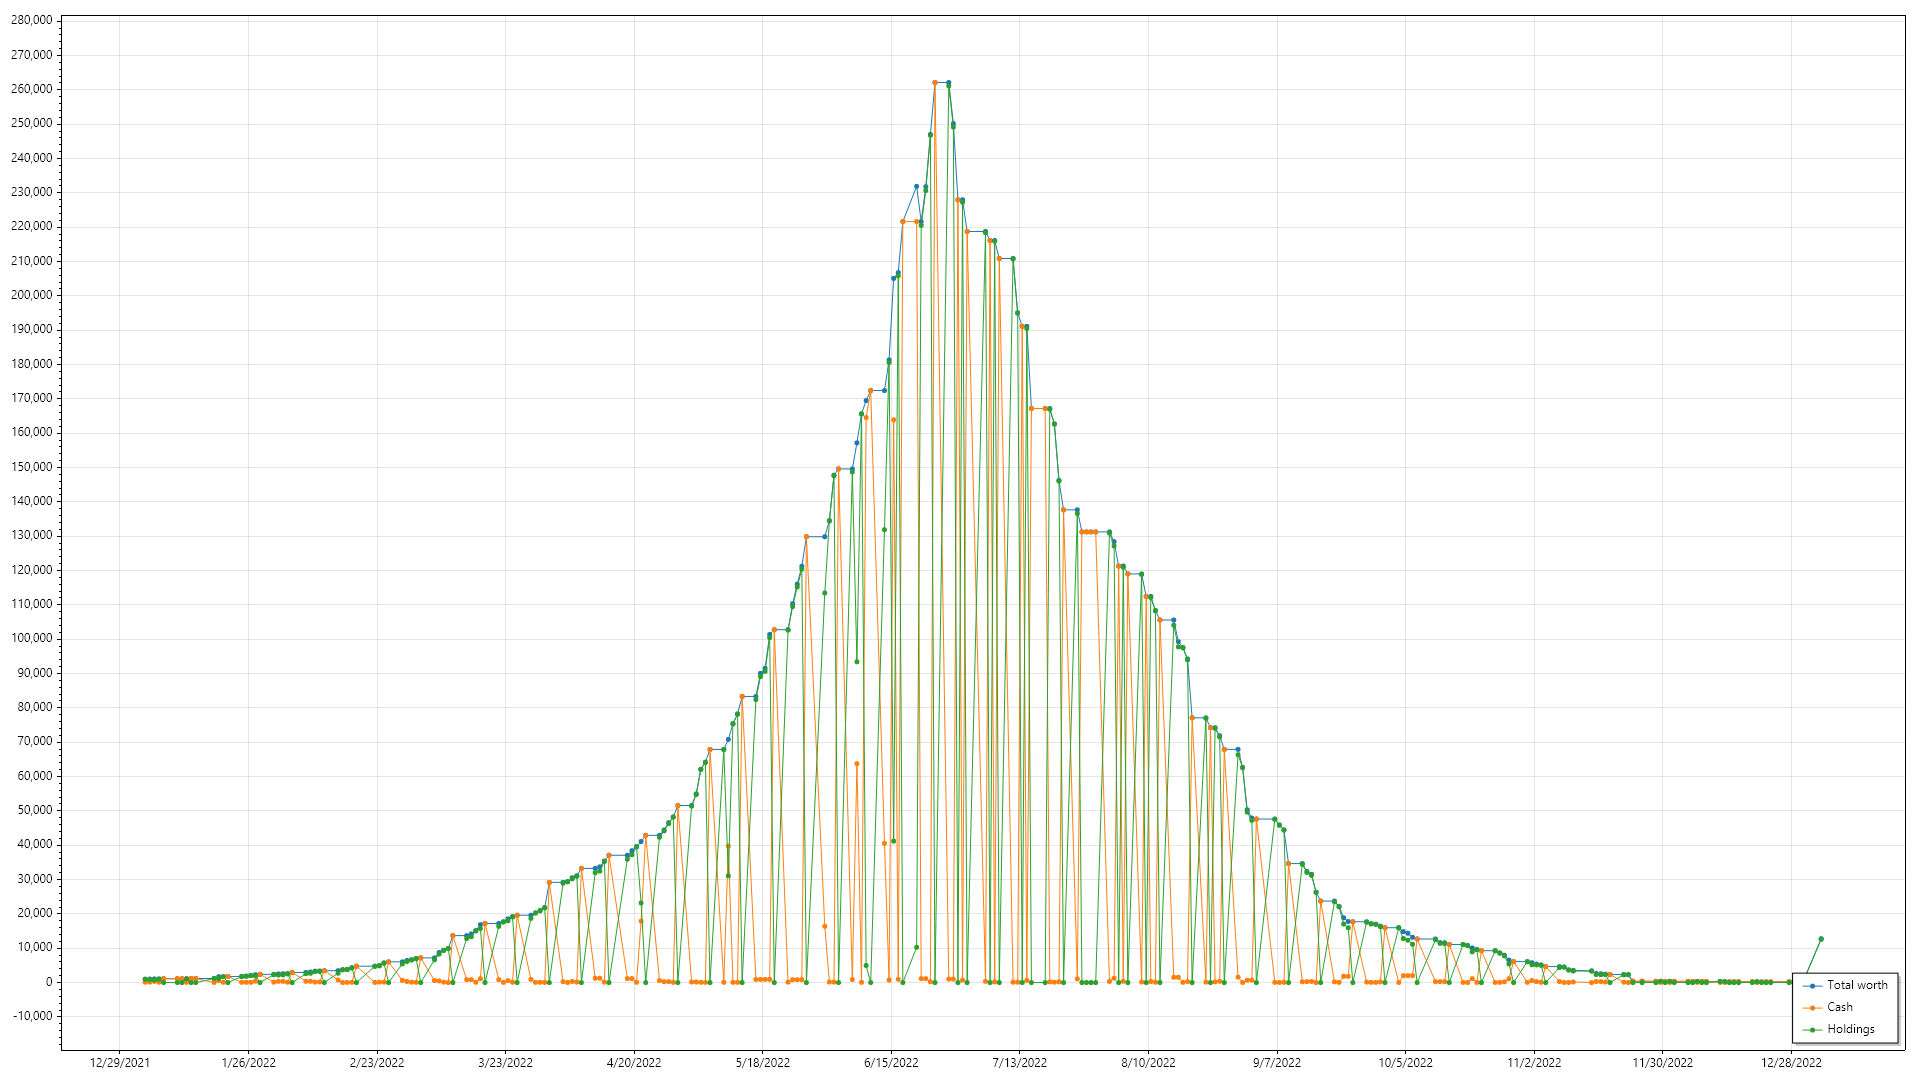Click the 10/5/2022 date axis label

[1406, 1063]
